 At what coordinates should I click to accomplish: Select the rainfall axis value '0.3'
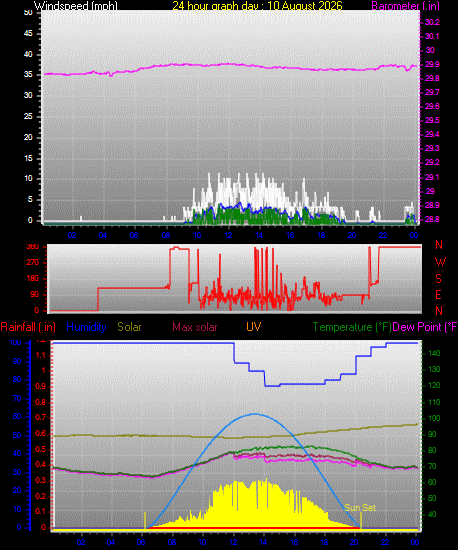pyautogui.click(x=41, y=480)
